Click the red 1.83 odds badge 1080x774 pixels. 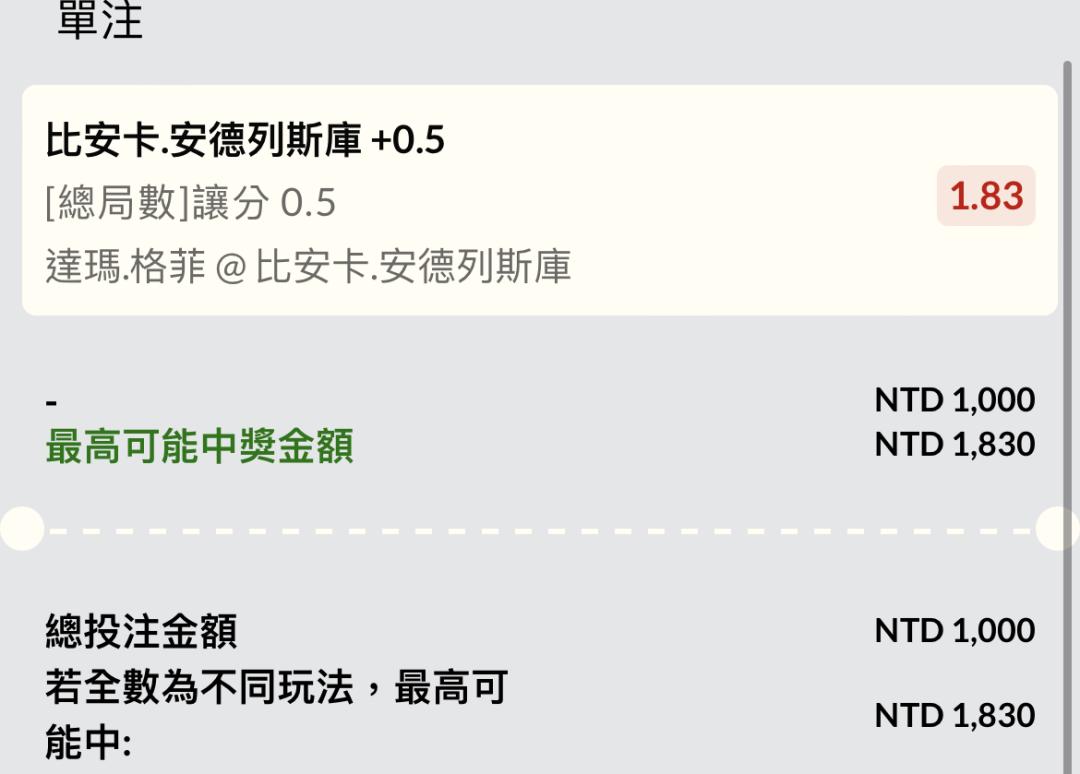click(x=986, y=196)
